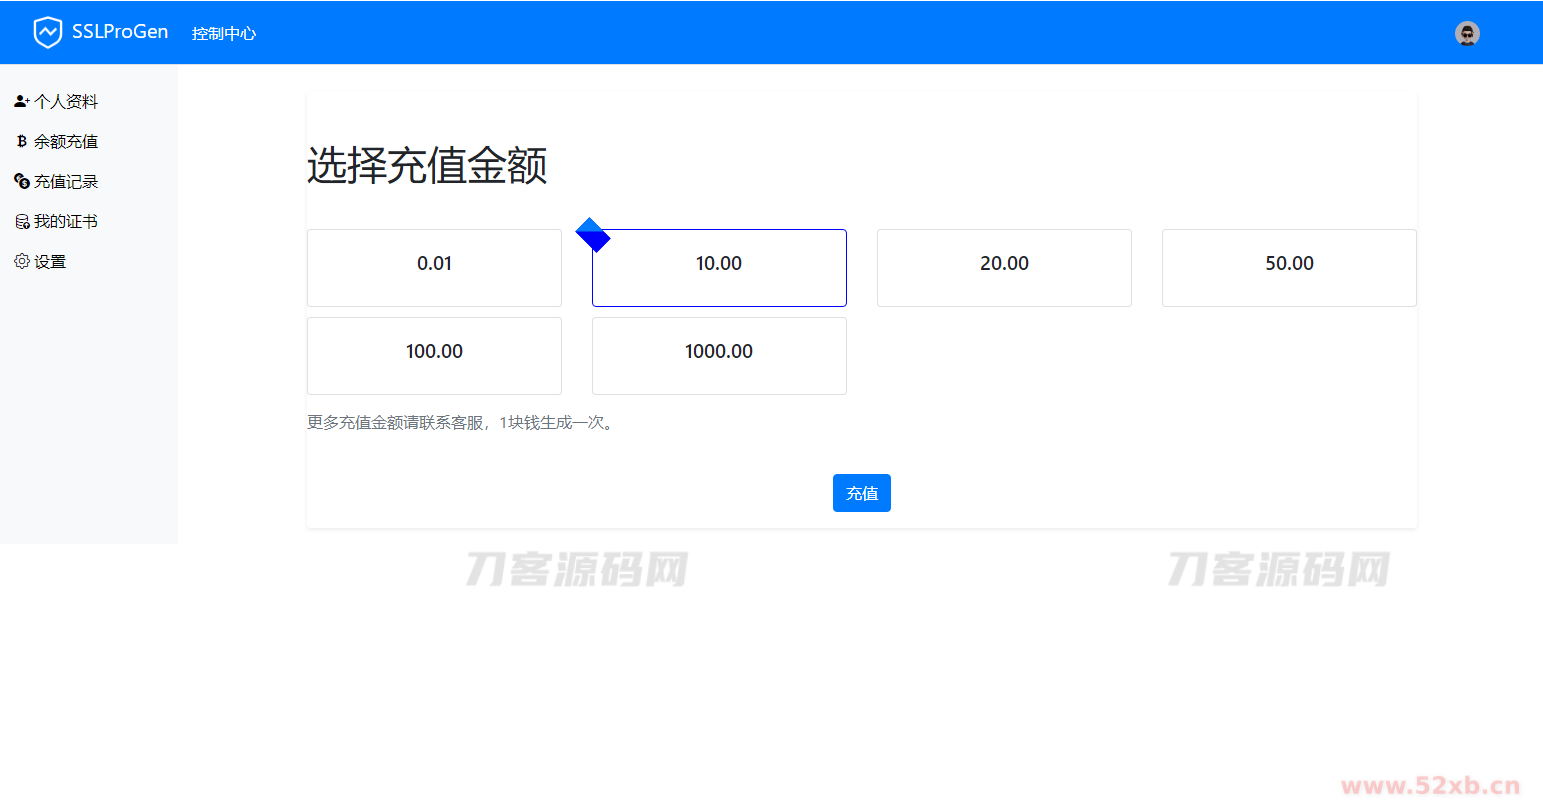Click the Bitcoin icon beside 余额充值
Image resolution: width=1543 pixels, height=809 pixels.
[x=21, y=142]
